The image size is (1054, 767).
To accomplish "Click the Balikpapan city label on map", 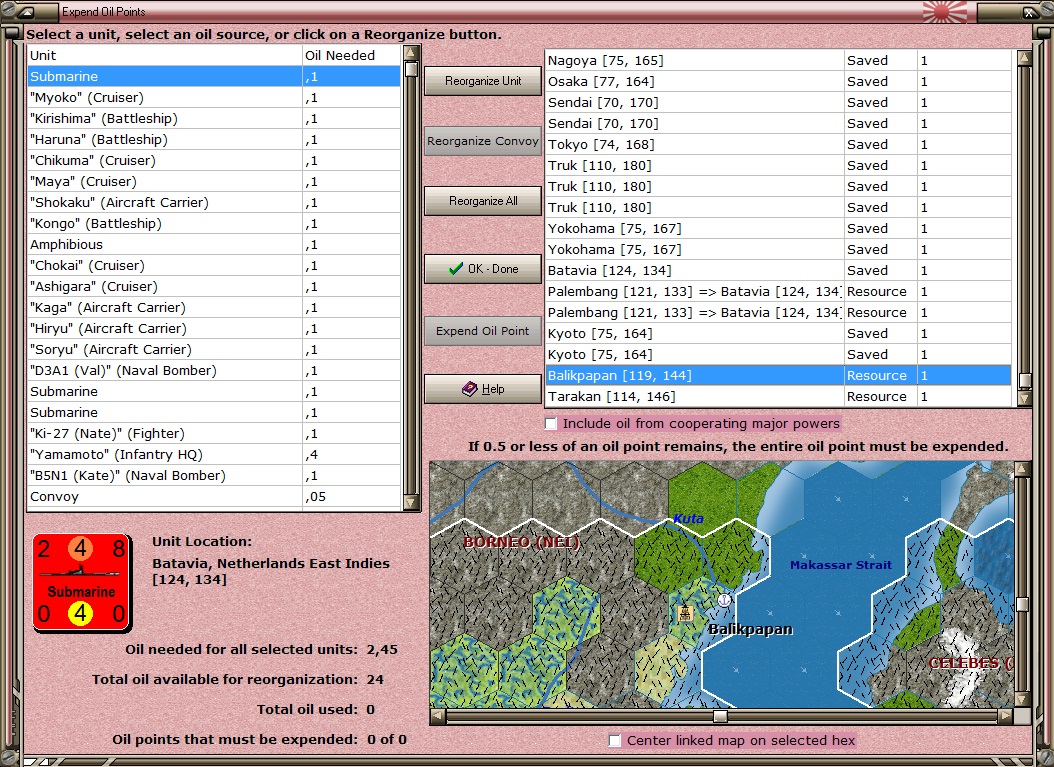I will [x=751, y=629].
